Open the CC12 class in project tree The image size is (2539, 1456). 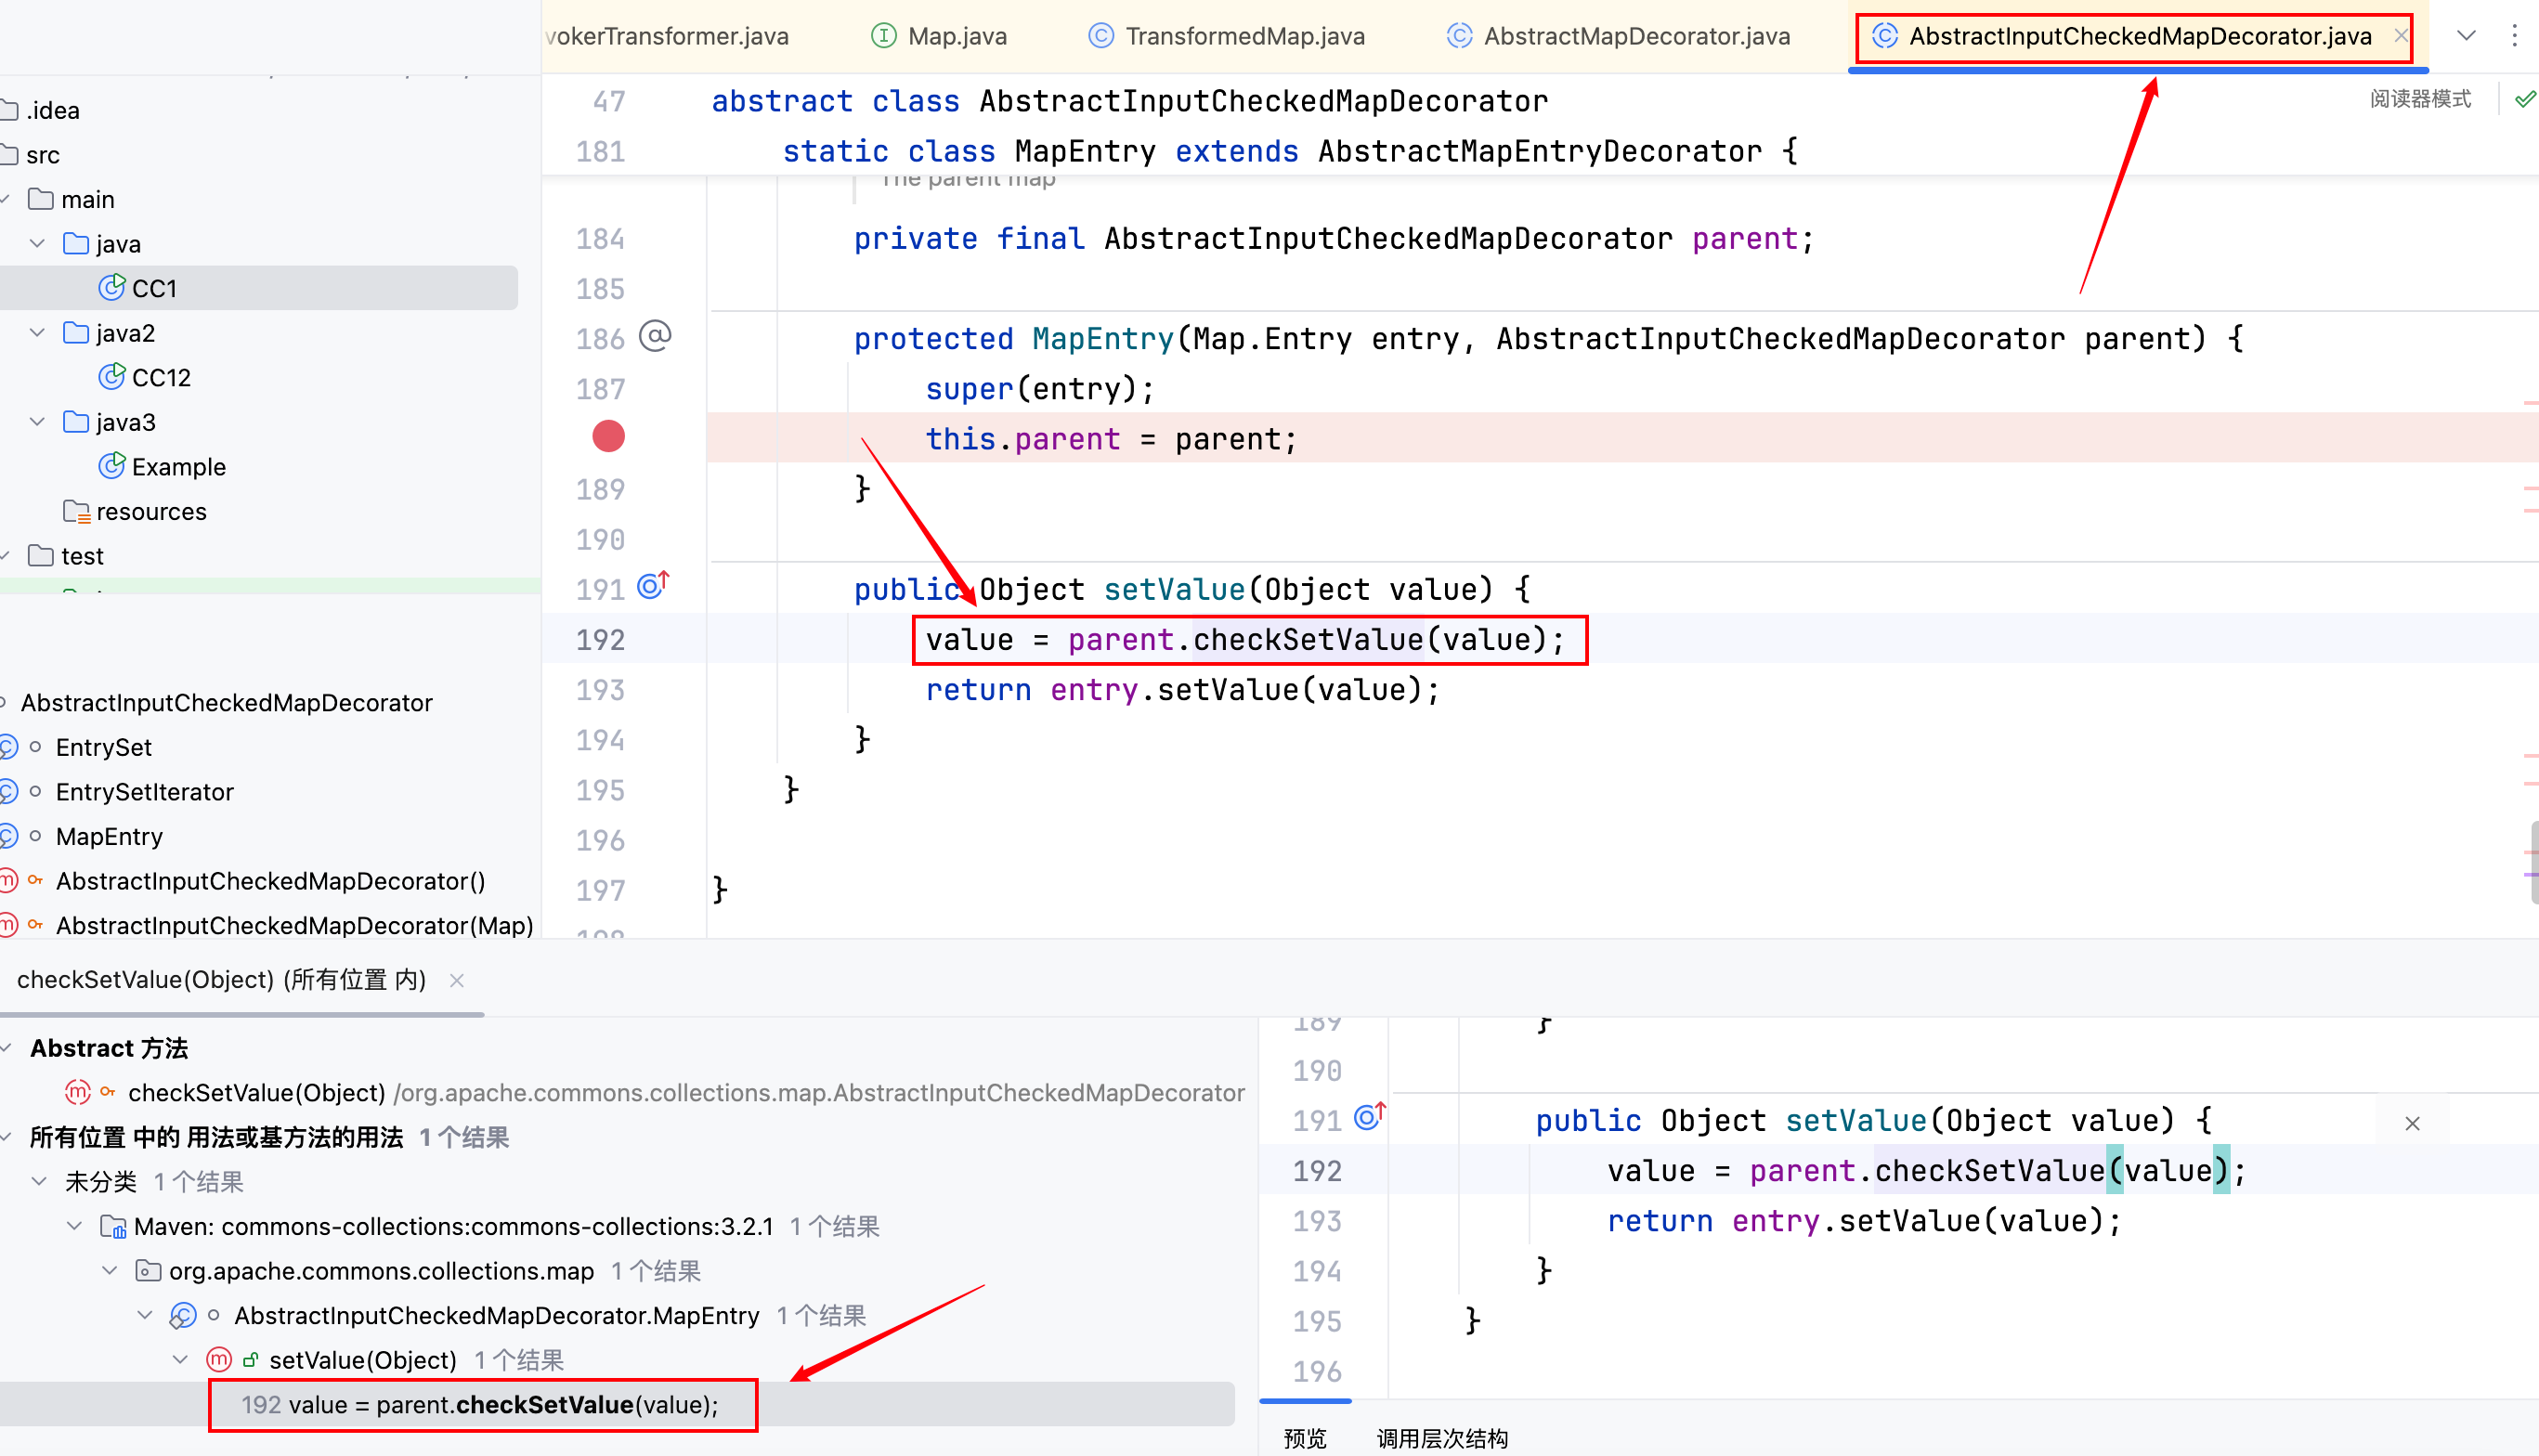click(160, 377)
